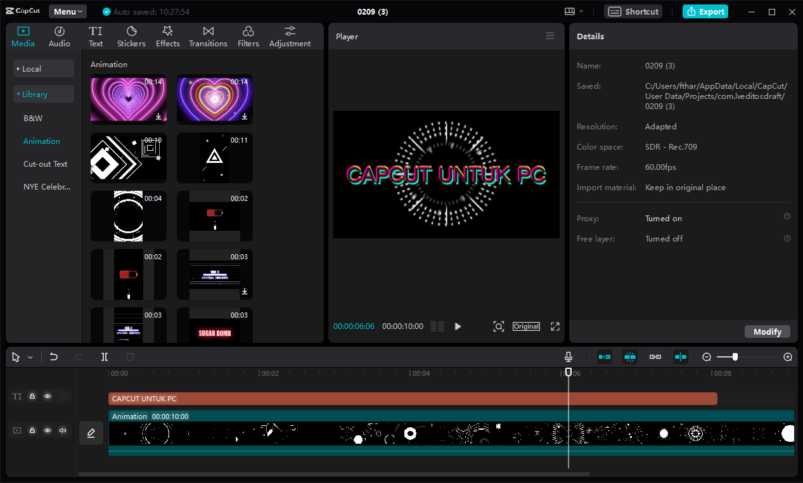The height and width of the screenshot is (483, 803).
Task: Click the timeline grid view icon in player
Action: pyautogui.click(x=437, y=326)
